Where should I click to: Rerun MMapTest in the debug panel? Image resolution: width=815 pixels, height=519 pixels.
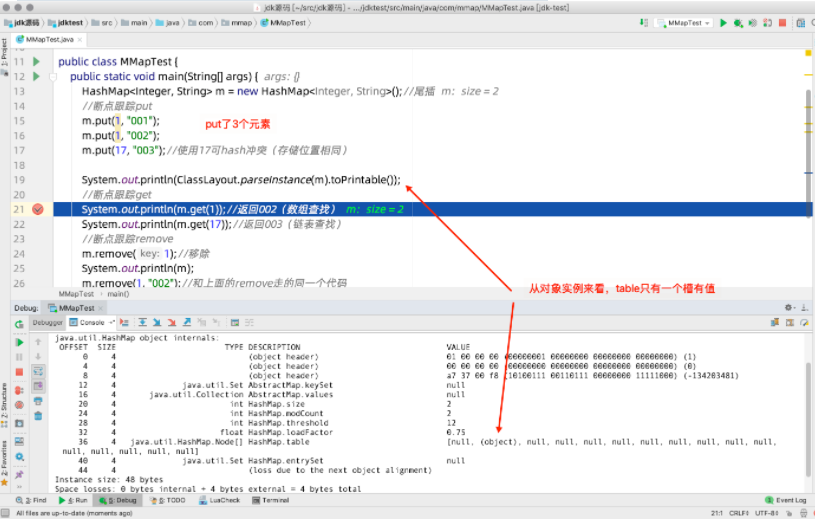click(x=19, y=324)
